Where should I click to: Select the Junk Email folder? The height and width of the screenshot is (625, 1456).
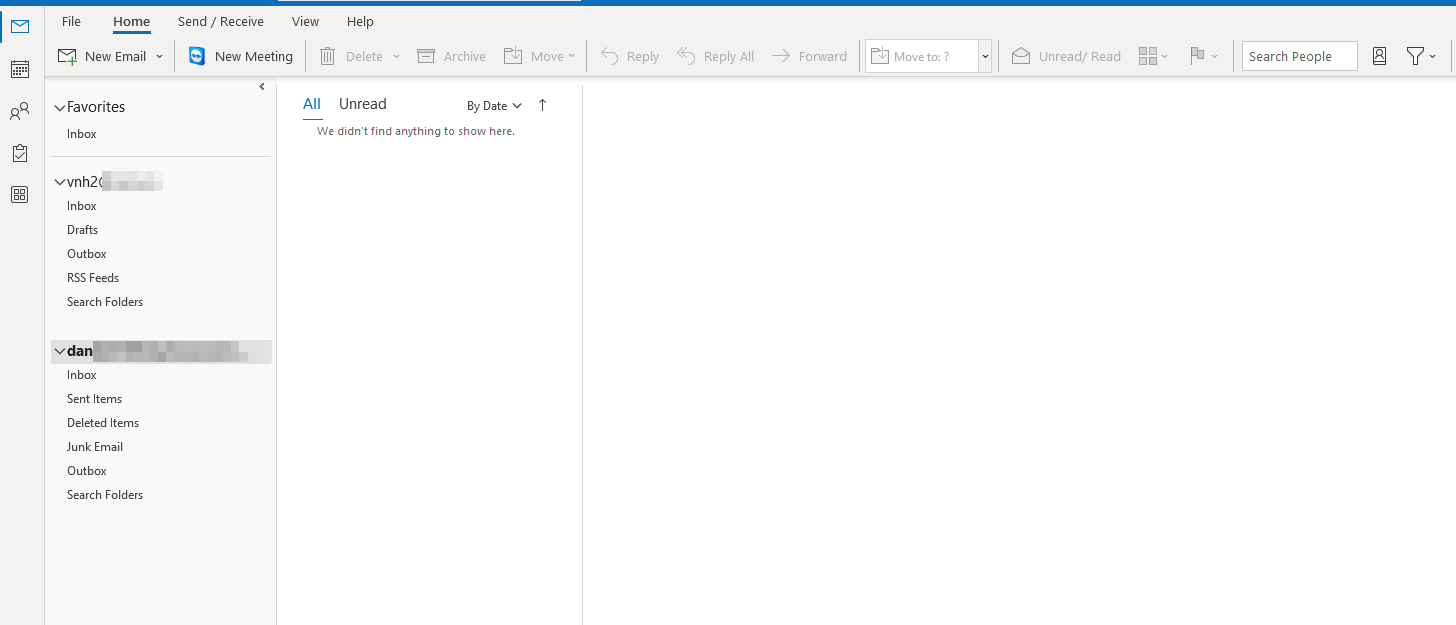[x=95, y=447]
